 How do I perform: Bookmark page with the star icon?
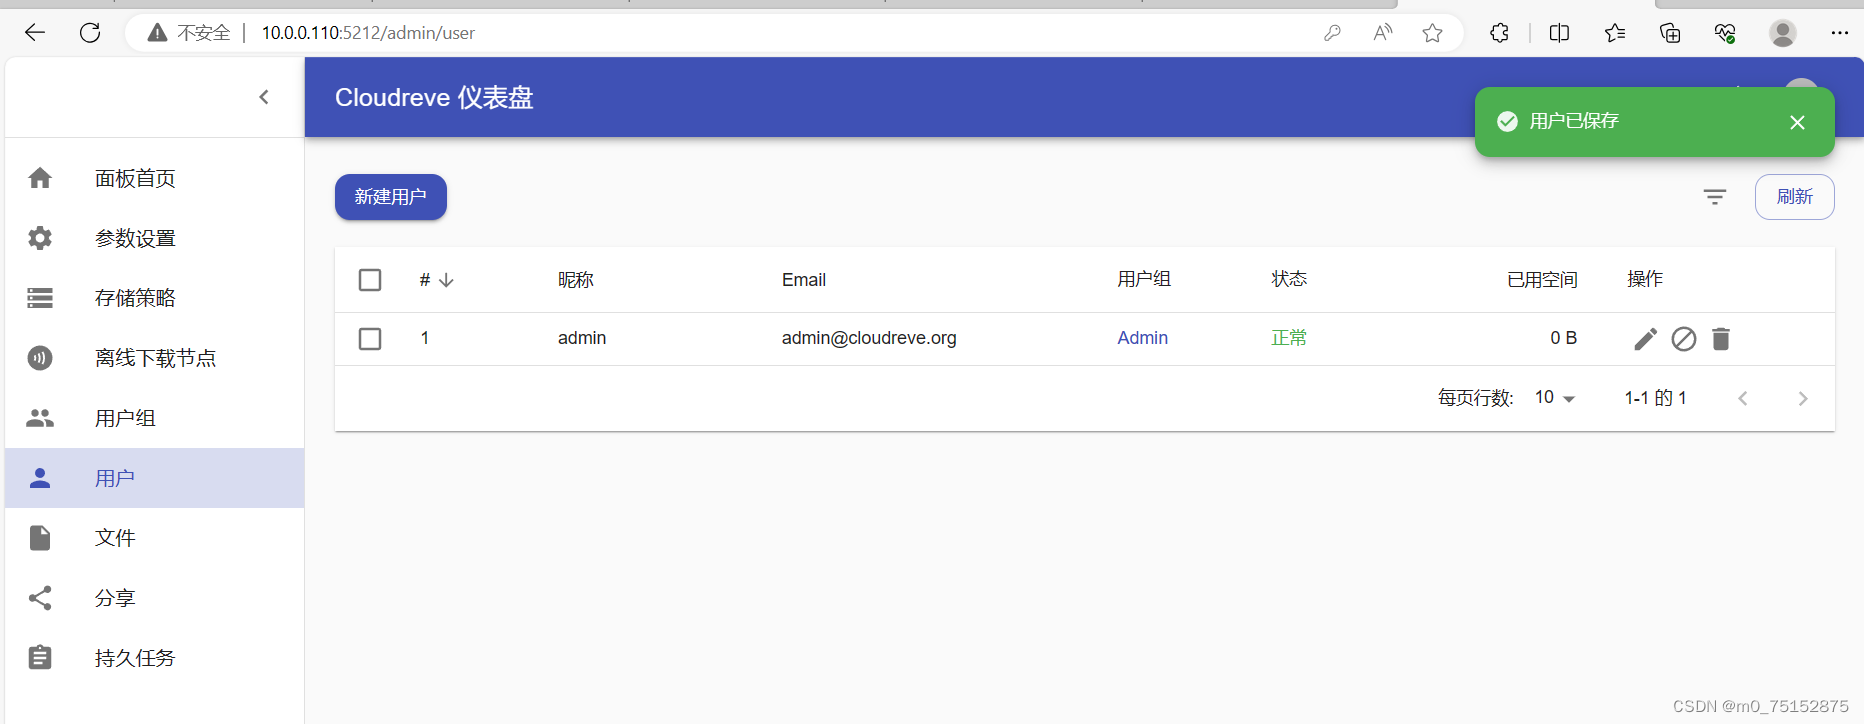pyautogui.click(x=1432, y=33)
